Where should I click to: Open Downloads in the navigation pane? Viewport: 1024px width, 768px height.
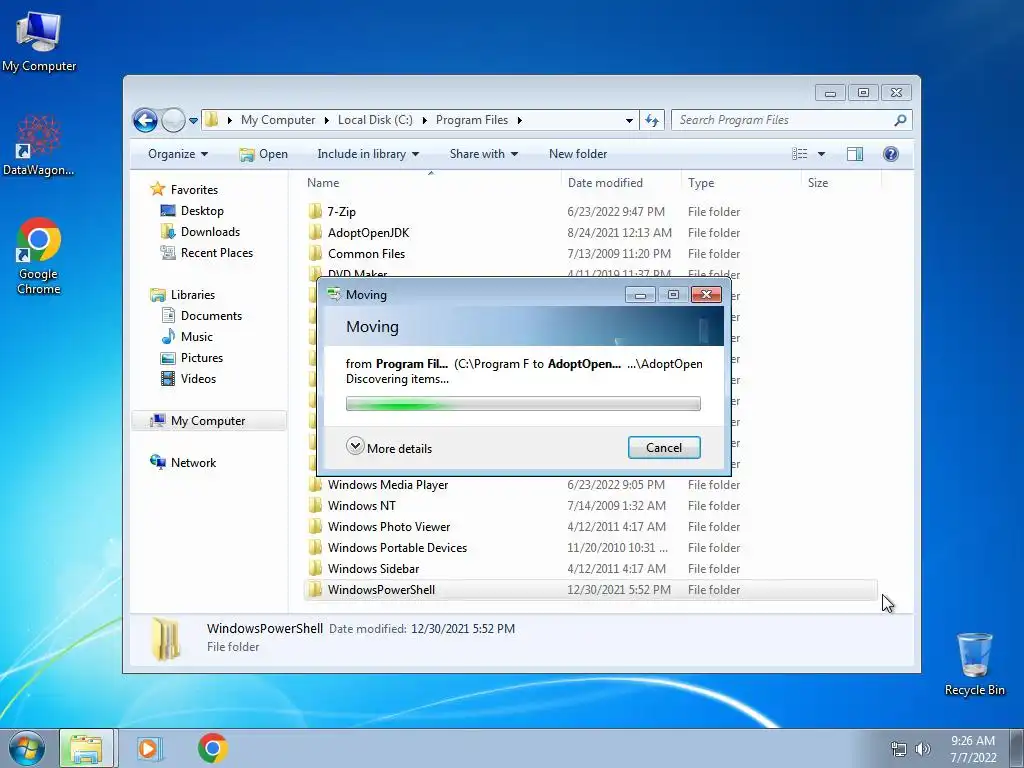(x=210, y=232)
